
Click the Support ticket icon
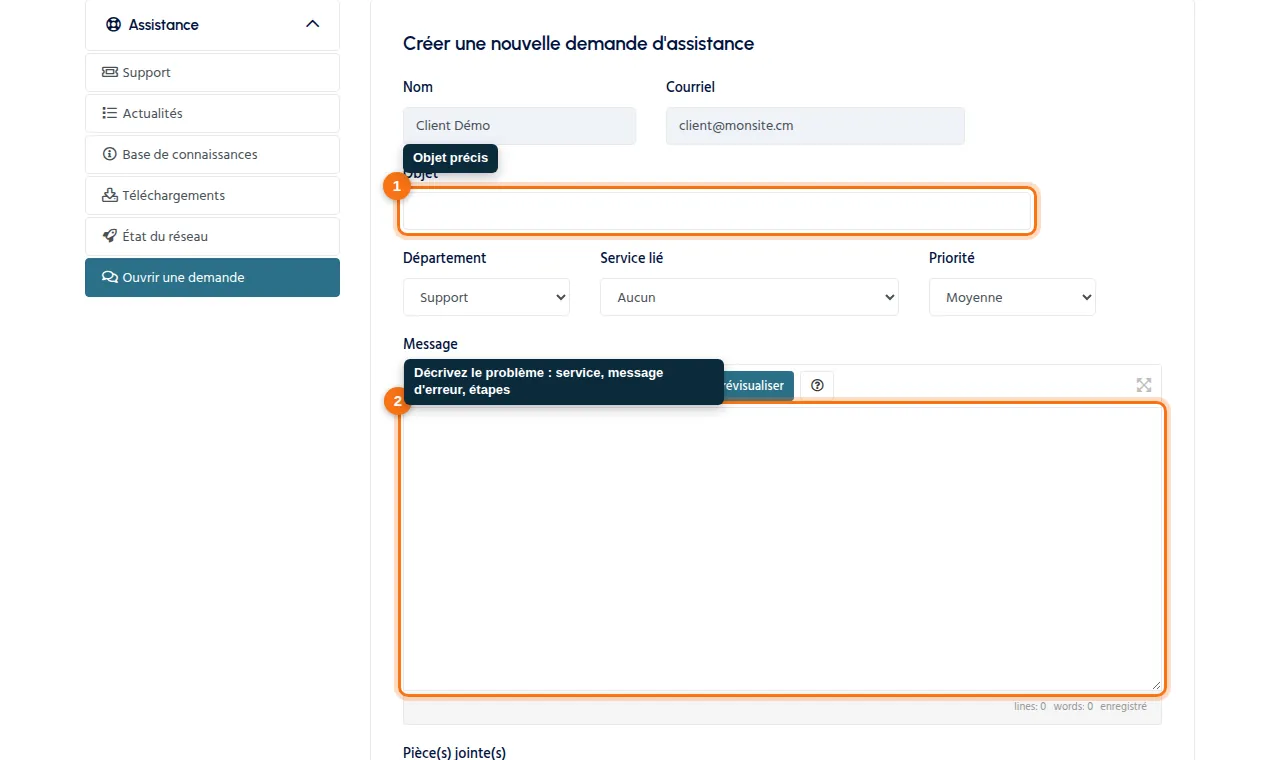coord(110,72)
